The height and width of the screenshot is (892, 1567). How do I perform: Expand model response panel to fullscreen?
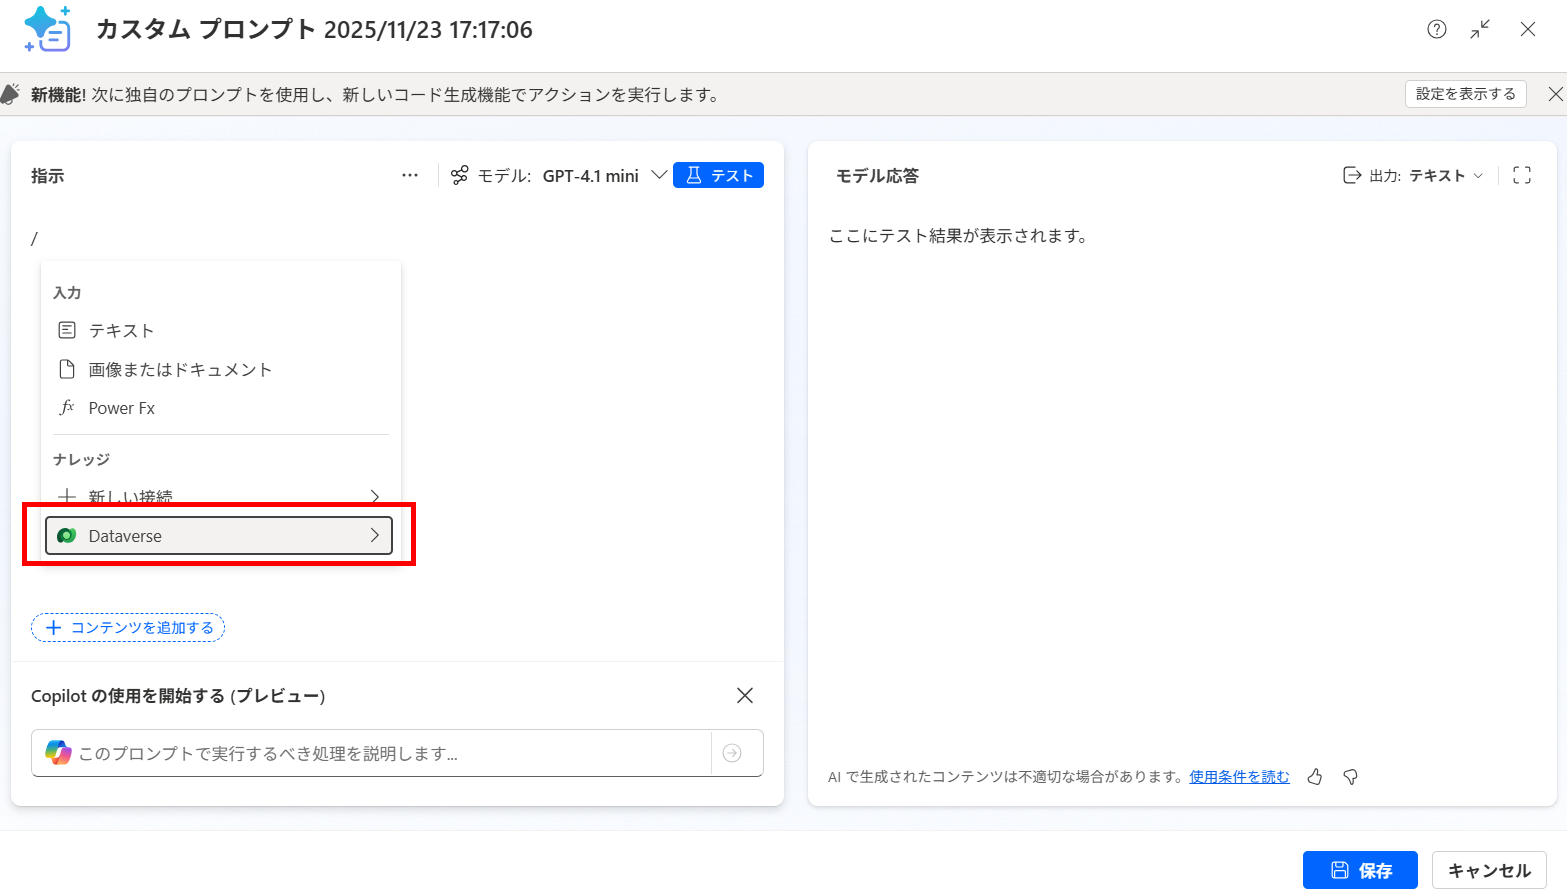1522,175
